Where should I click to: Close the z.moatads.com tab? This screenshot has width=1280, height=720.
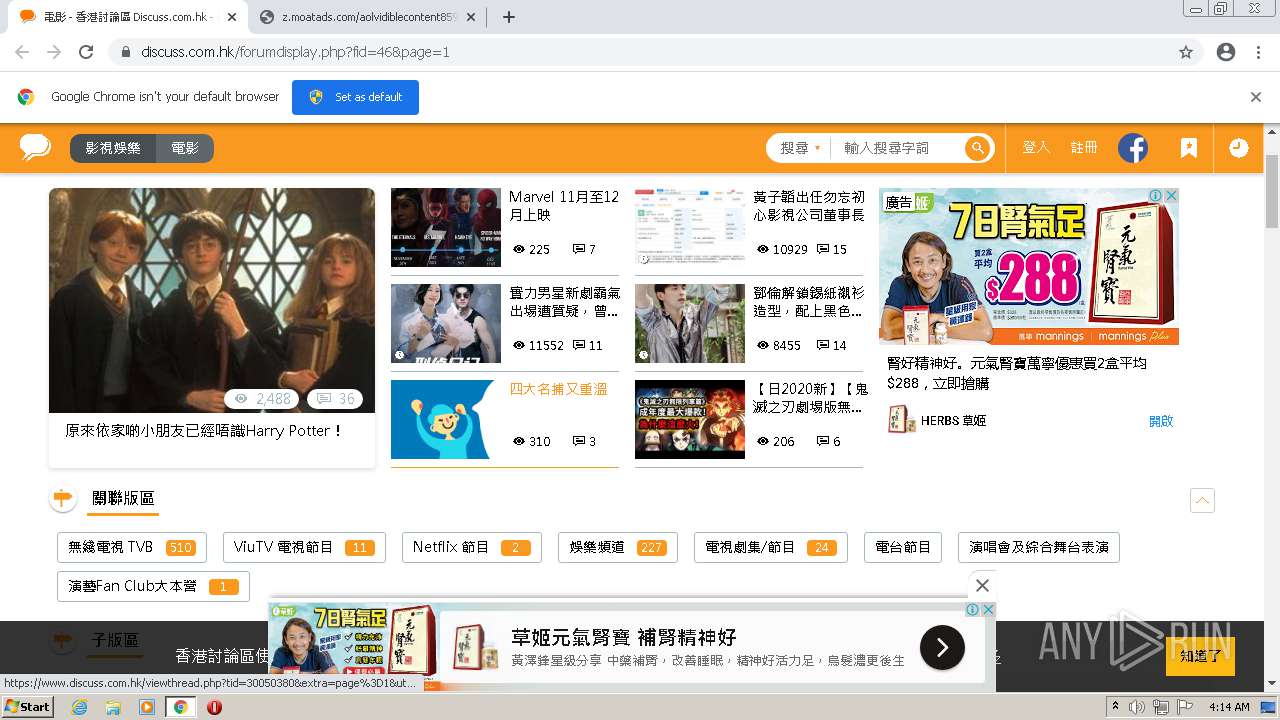coord(473,17)
